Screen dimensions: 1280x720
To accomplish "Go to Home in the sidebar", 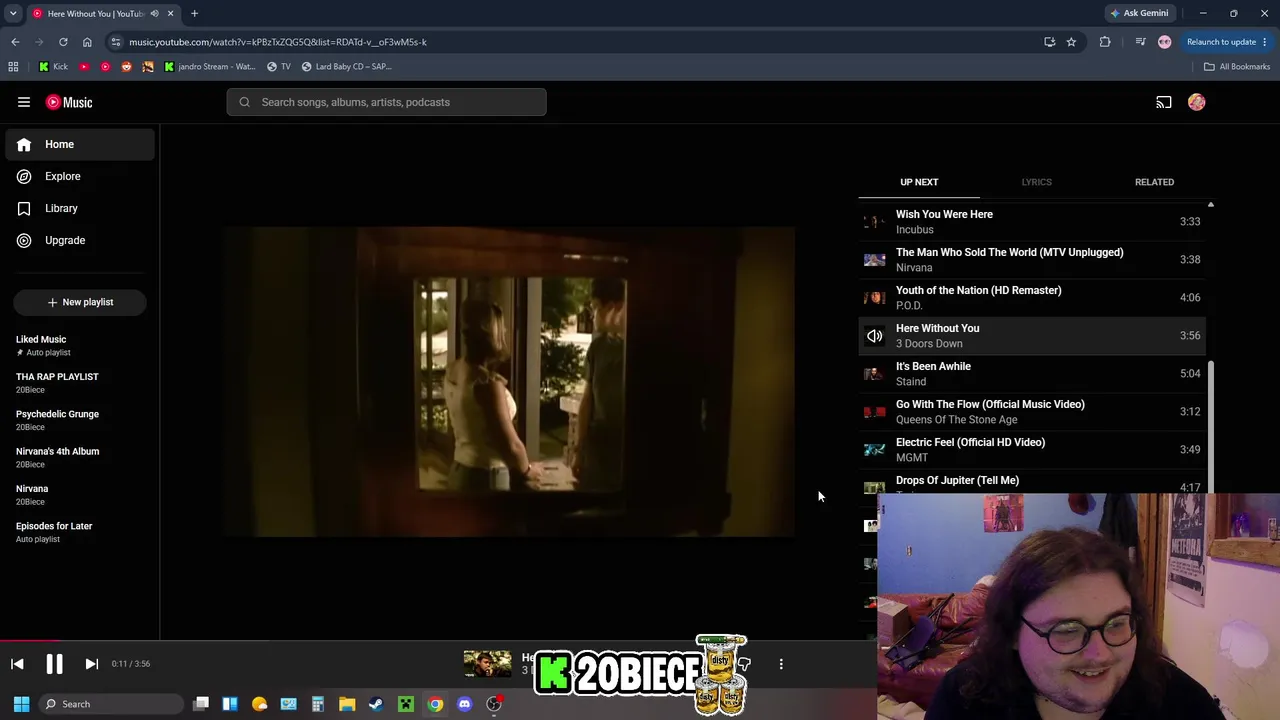I will [x=80, y=144].
